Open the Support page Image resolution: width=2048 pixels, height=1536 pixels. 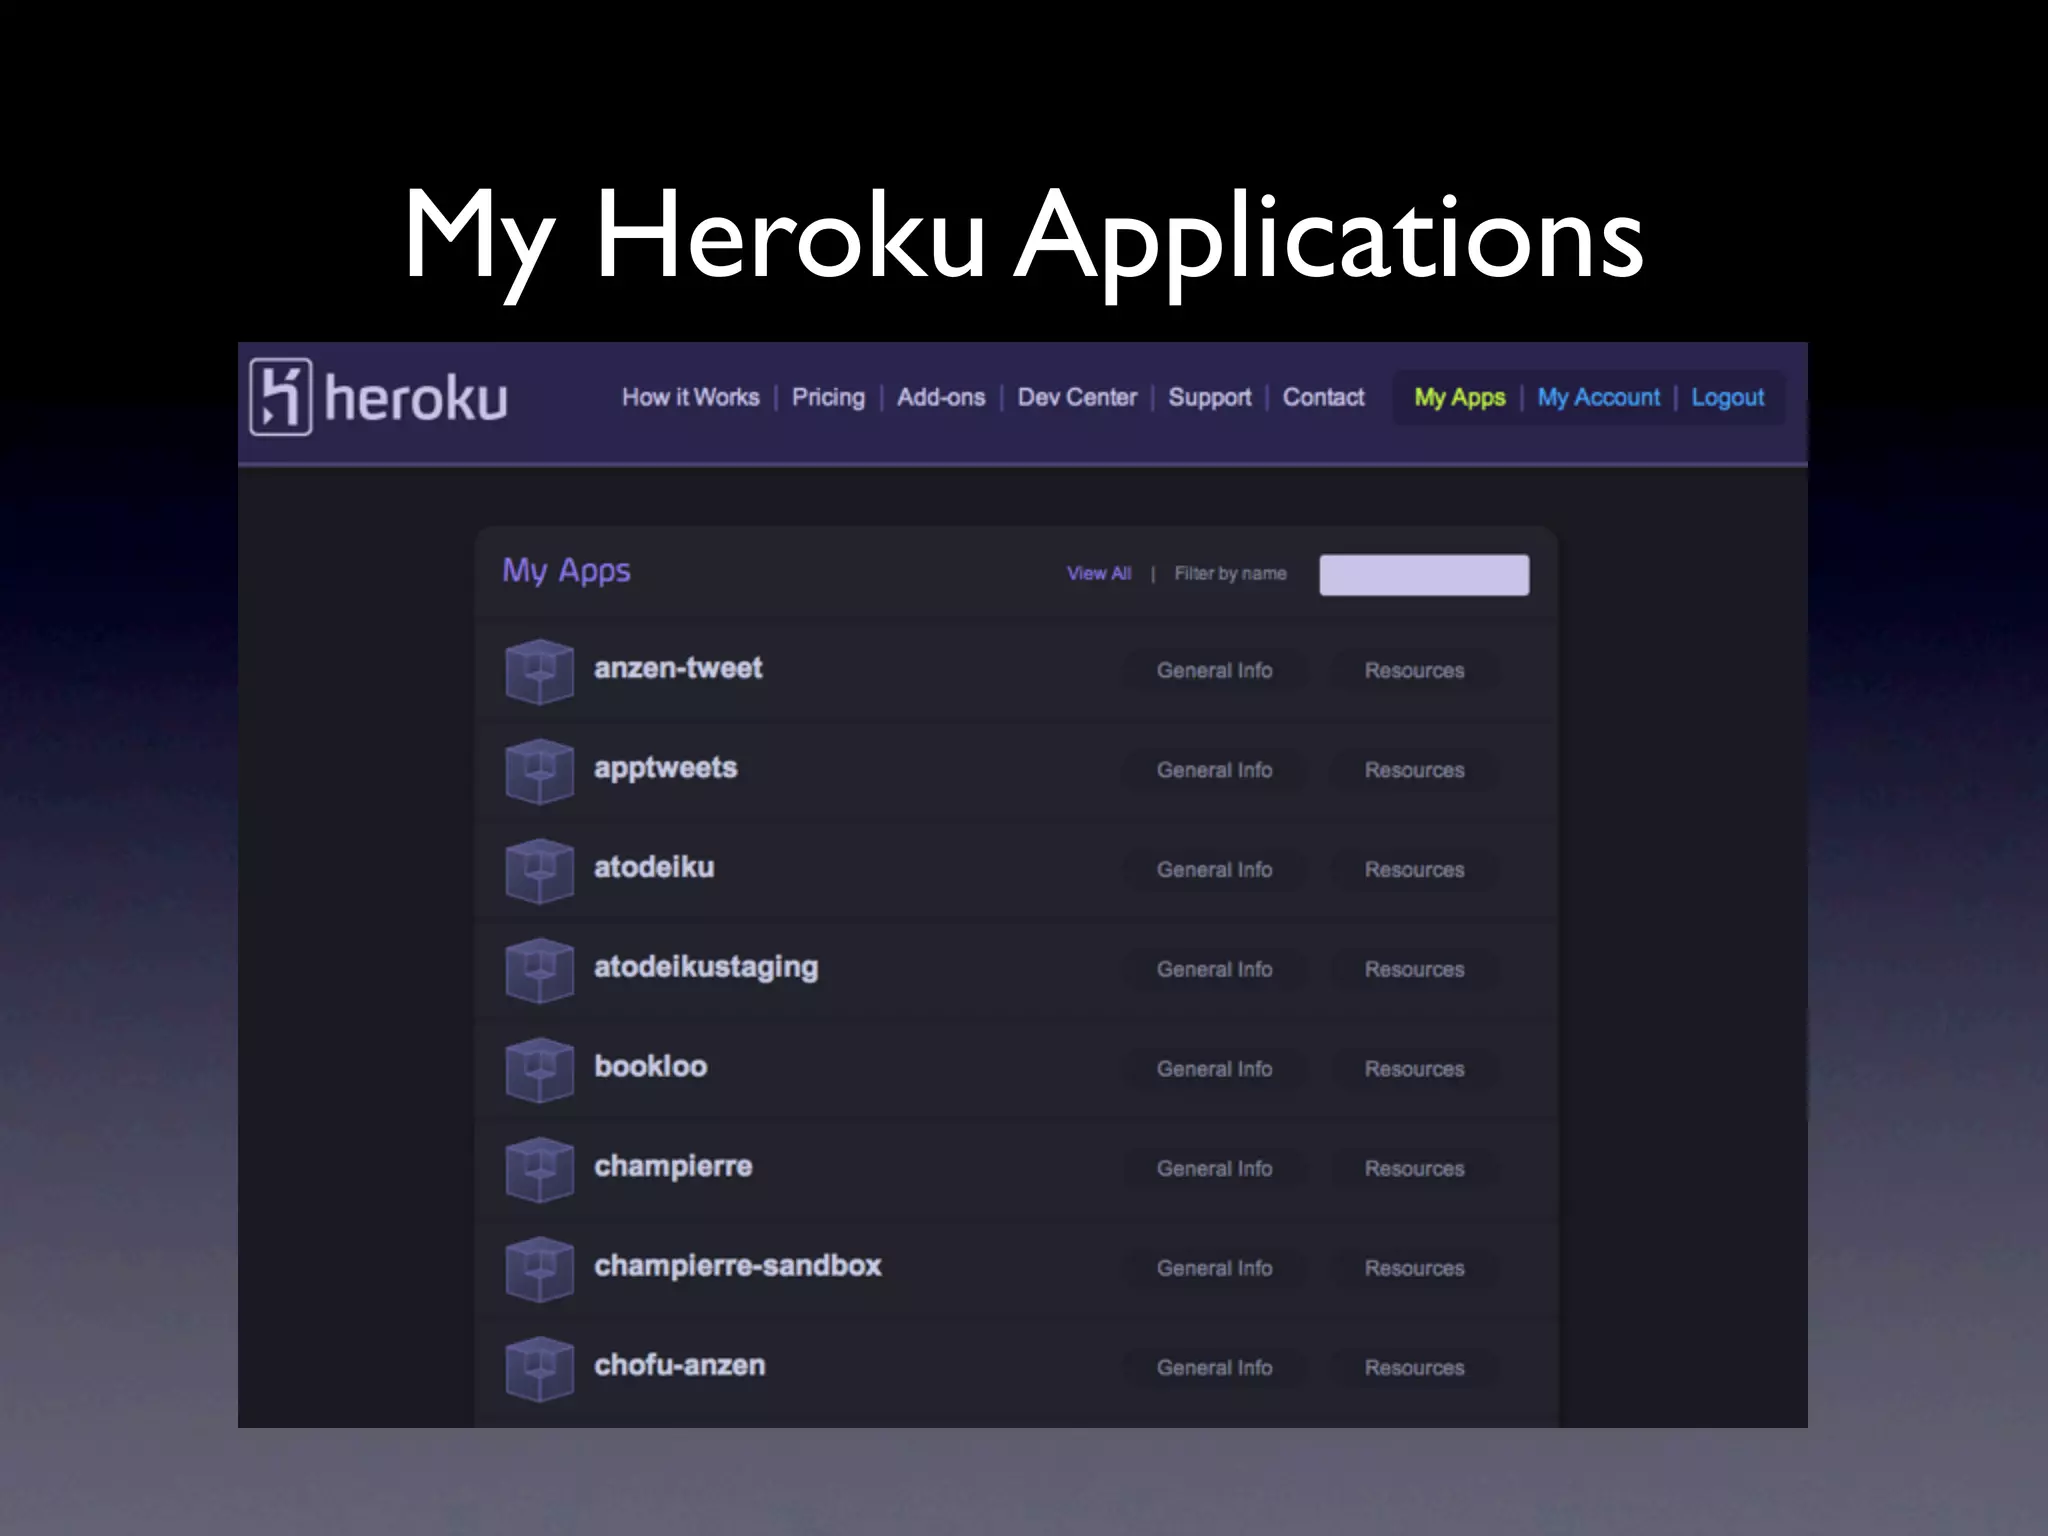coord(1210,397)
